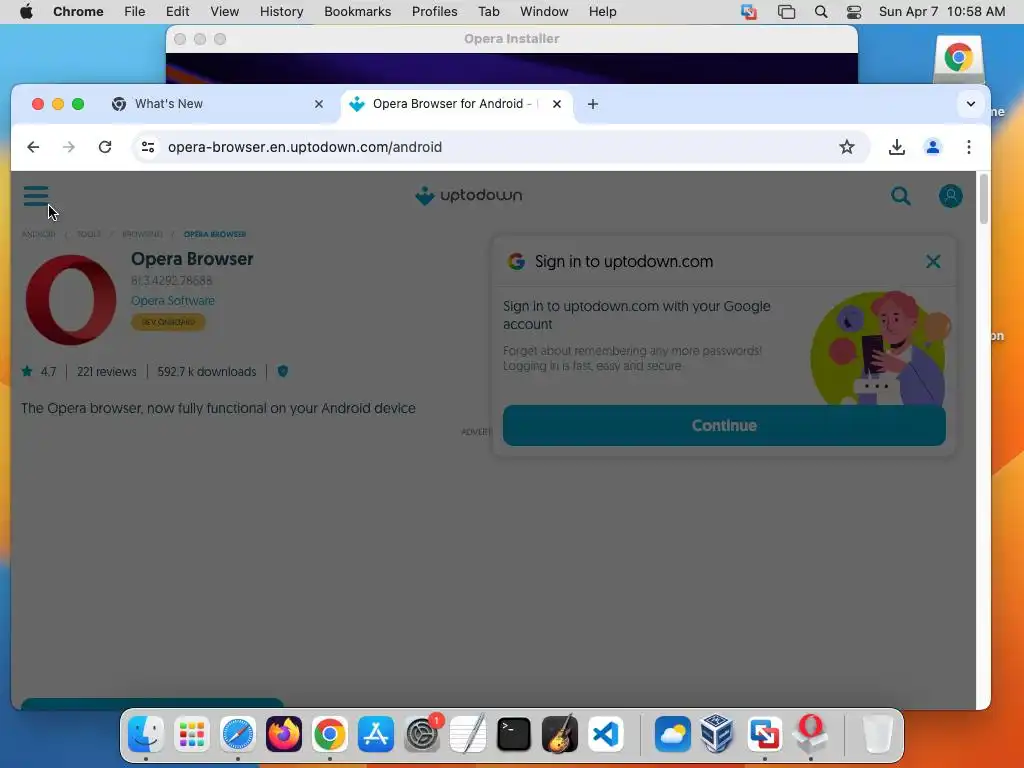Click the Opera Browser app logo
Screen dimensions: 1024x768
(x=71, y=300)
